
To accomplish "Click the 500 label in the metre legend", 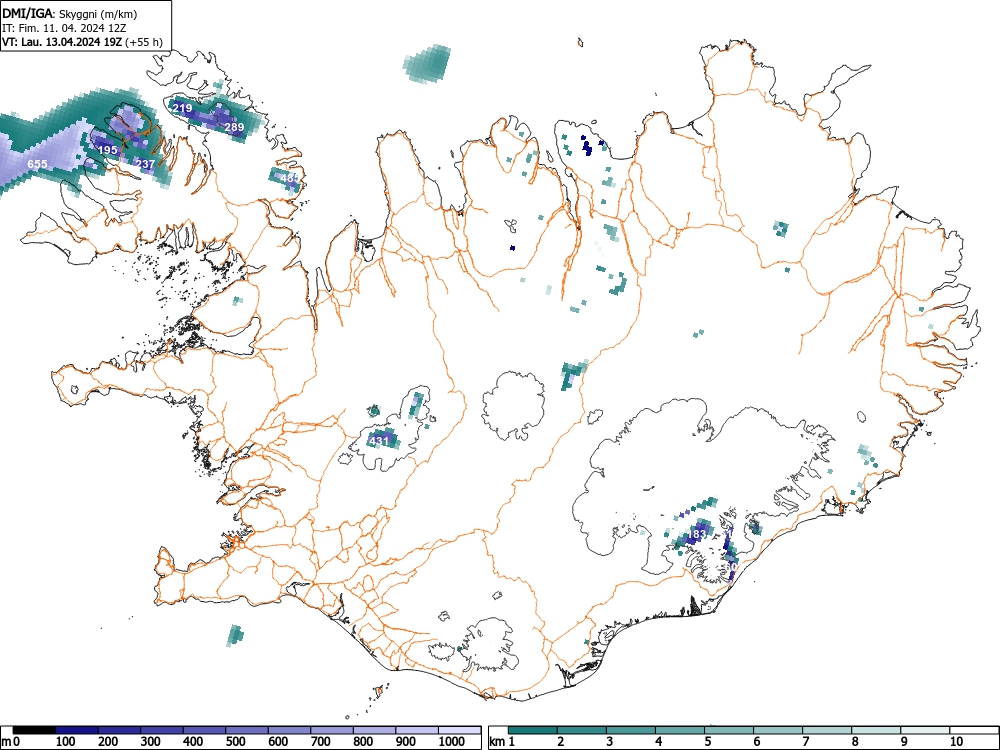I will pyautogui.click(x=235, y=742).
